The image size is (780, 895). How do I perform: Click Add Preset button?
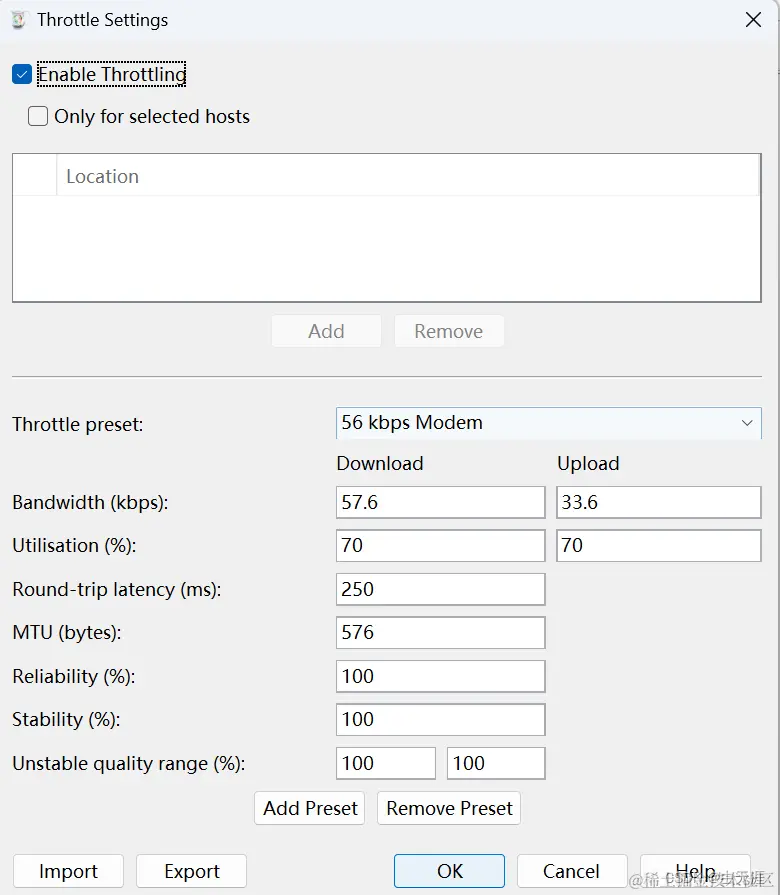click(309, 808)
